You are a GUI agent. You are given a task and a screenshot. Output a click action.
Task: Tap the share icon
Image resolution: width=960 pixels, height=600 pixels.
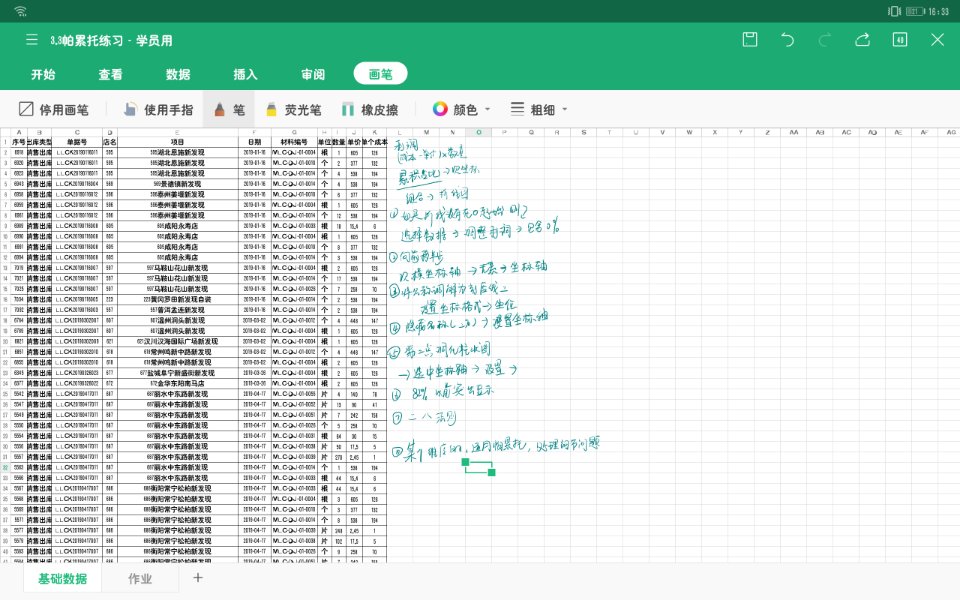(862, 40)
